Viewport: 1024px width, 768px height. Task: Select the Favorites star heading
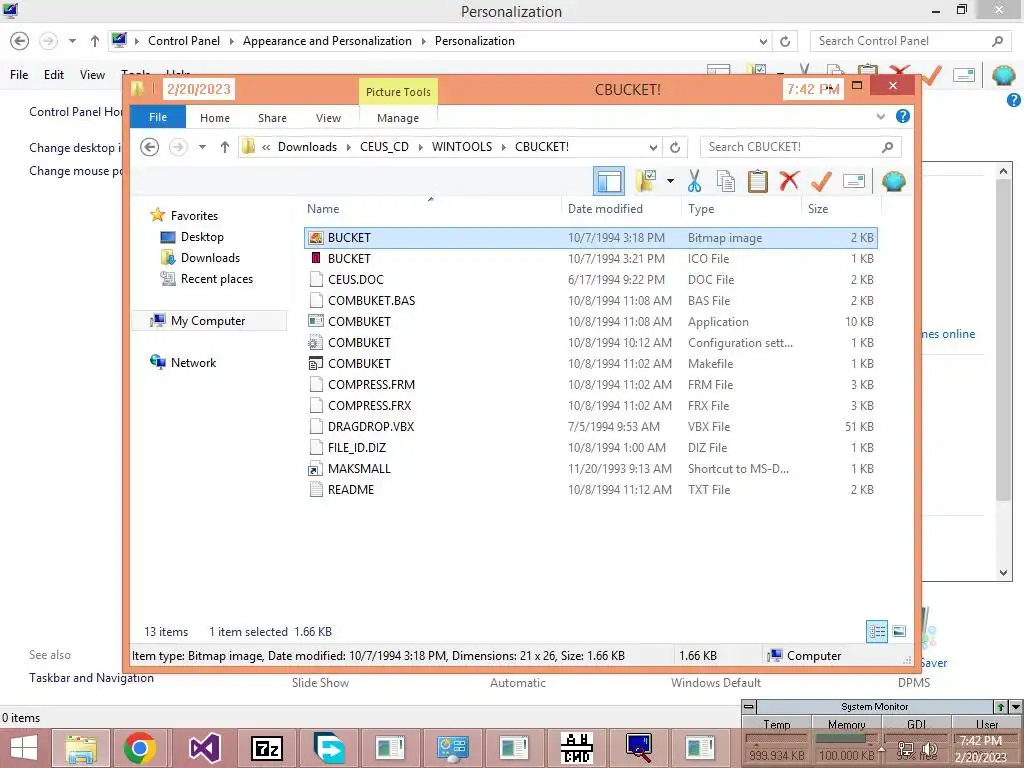pyautogui.click(x=194, y=216)
